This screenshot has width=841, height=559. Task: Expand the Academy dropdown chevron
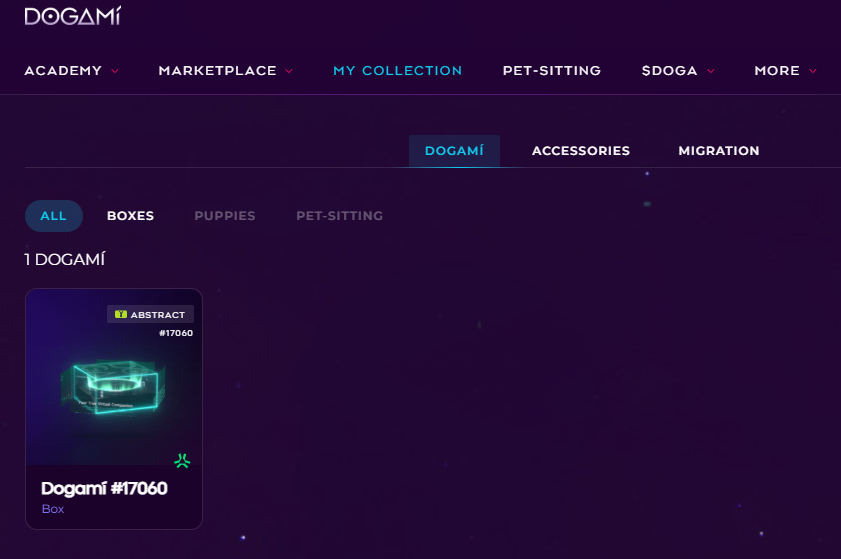[115, 71]
